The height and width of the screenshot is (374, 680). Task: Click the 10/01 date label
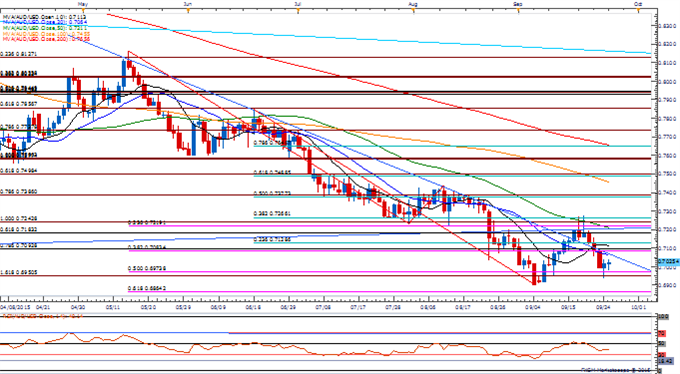(x=638, y=306)
